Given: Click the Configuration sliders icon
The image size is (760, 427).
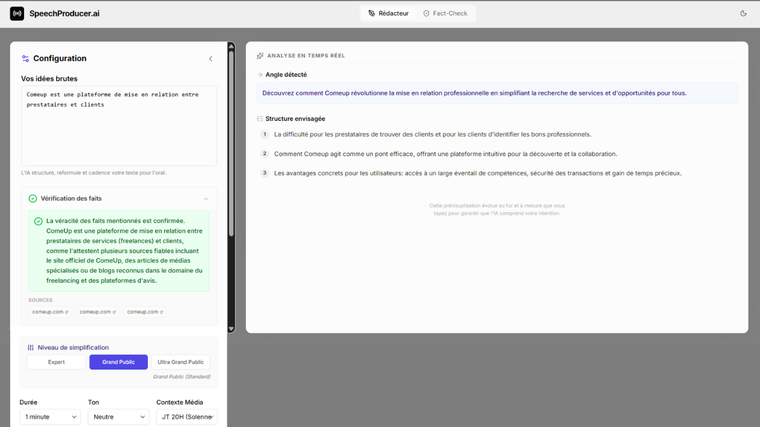Looking at the screenshot, I should (x=26, y=59).
